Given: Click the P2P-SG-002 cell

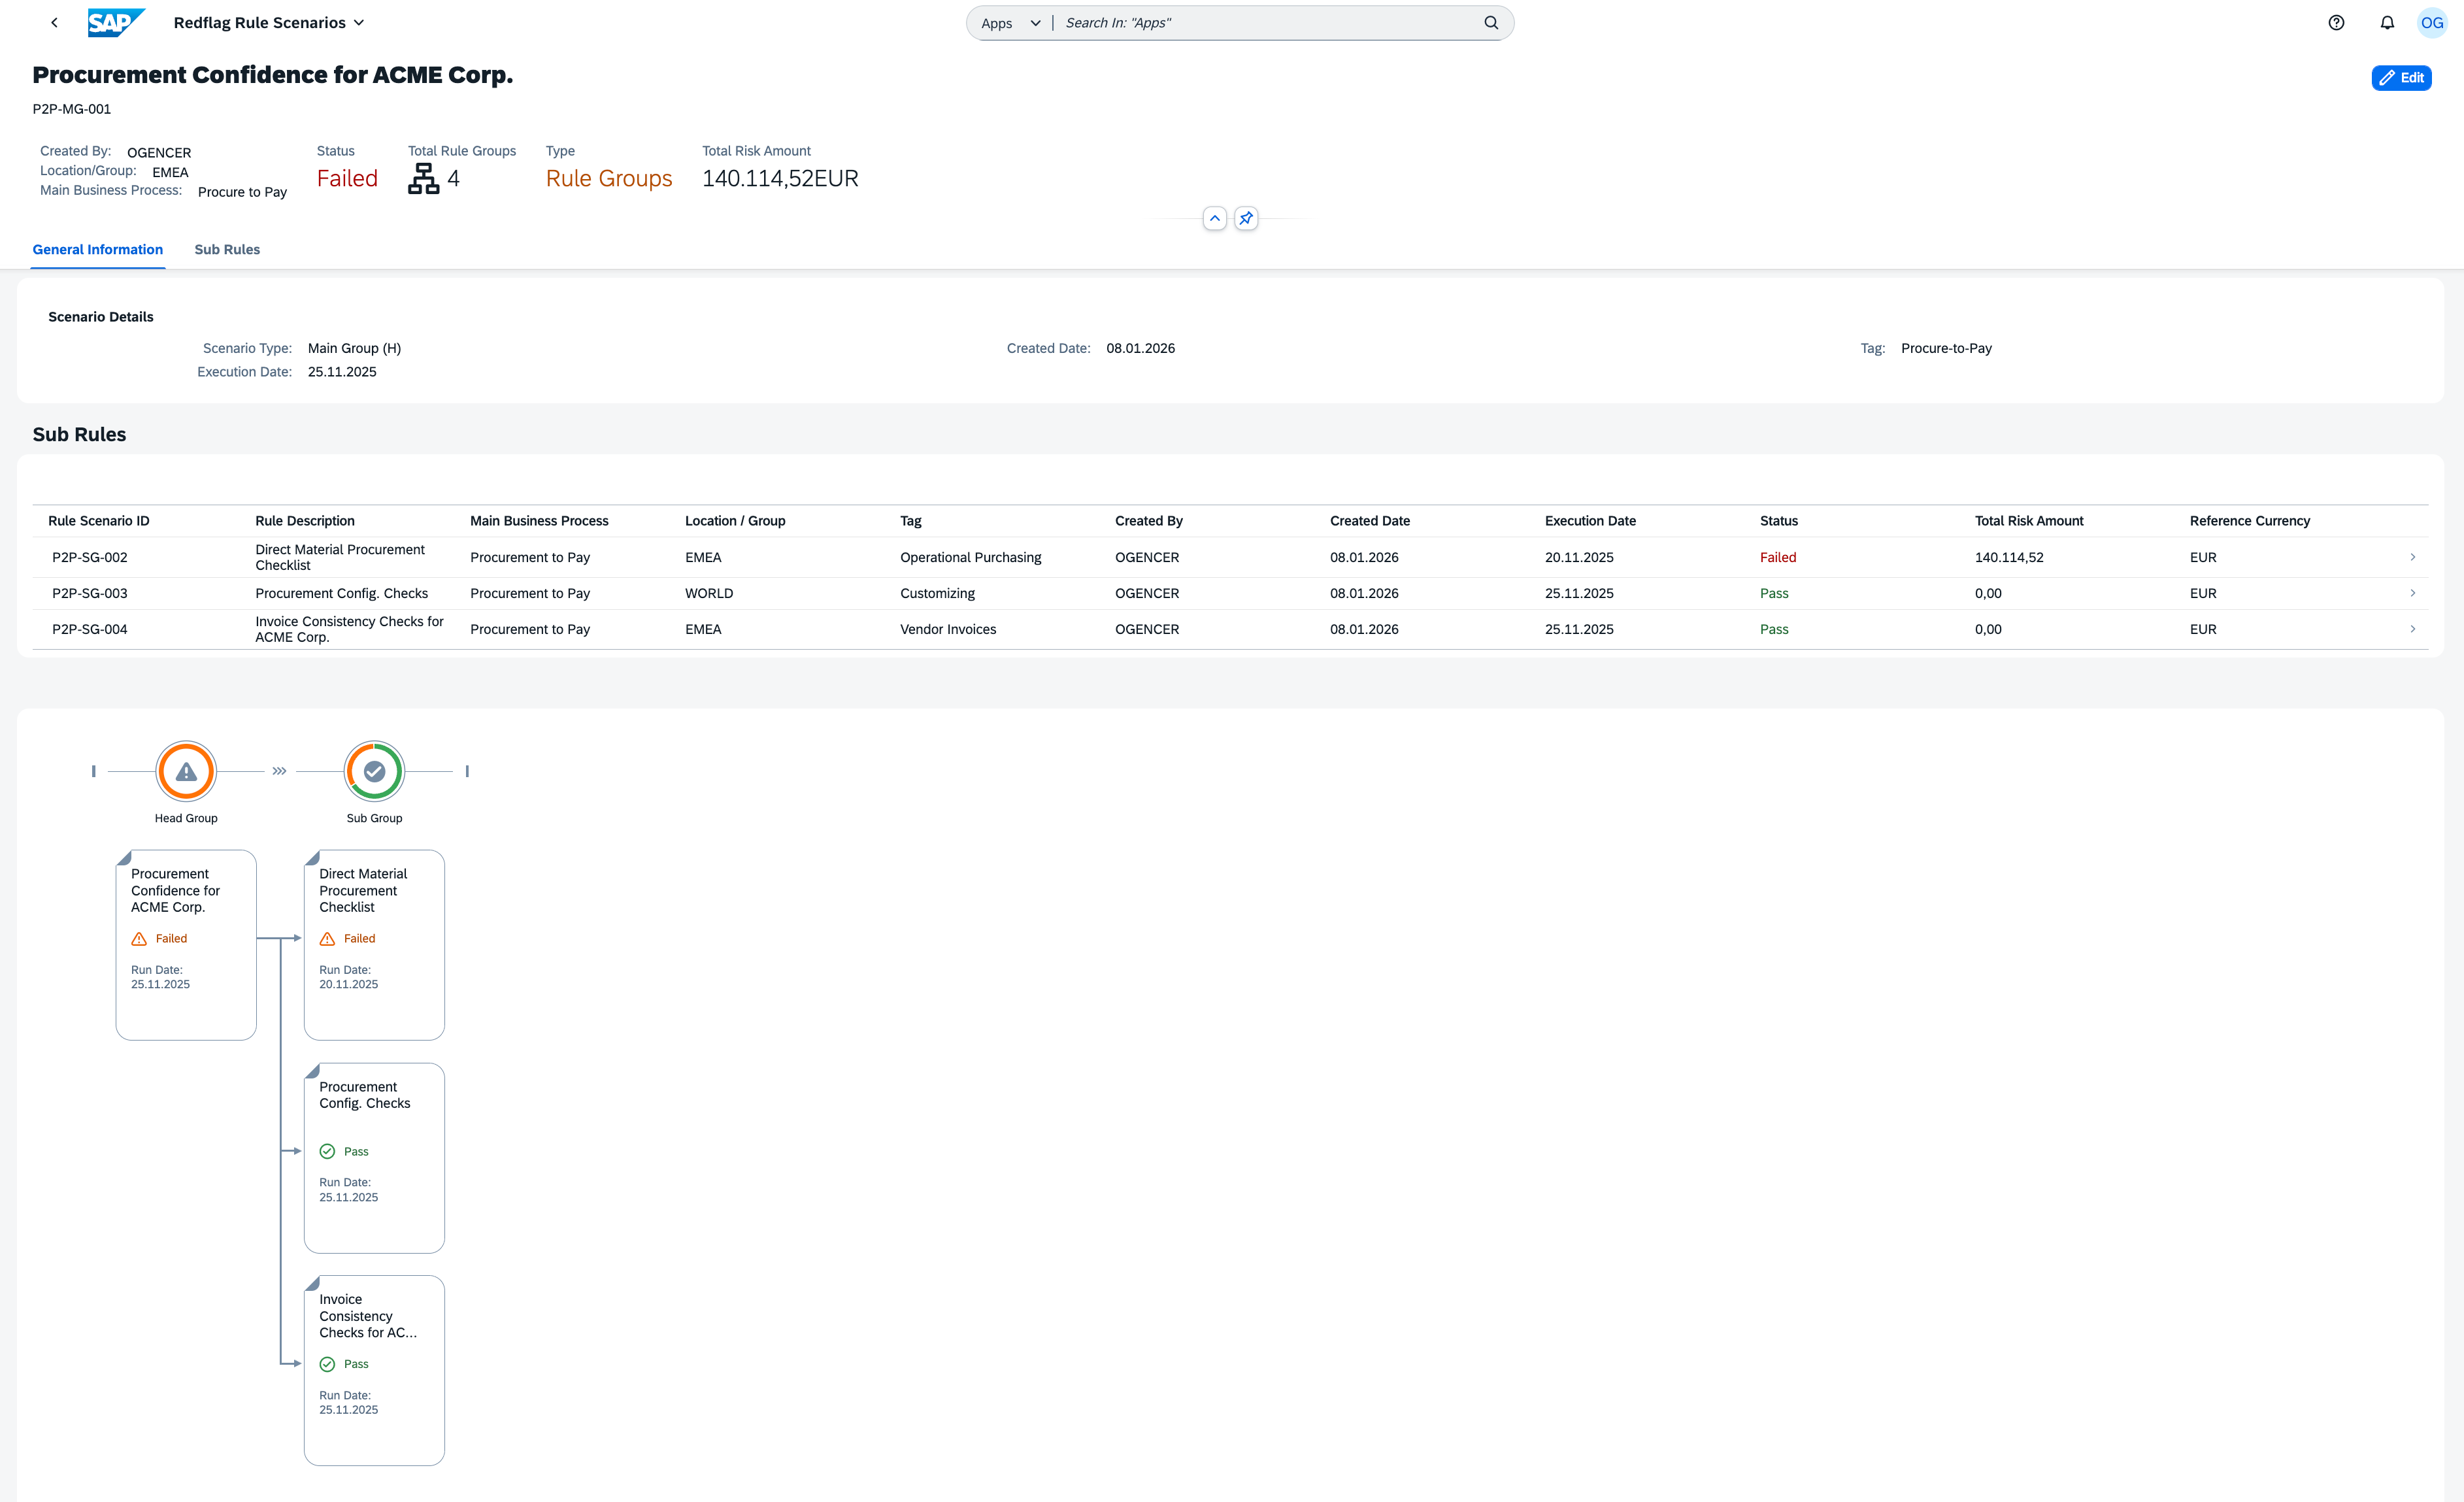Looking at the screenshot, I should click(x=90, y=557).
